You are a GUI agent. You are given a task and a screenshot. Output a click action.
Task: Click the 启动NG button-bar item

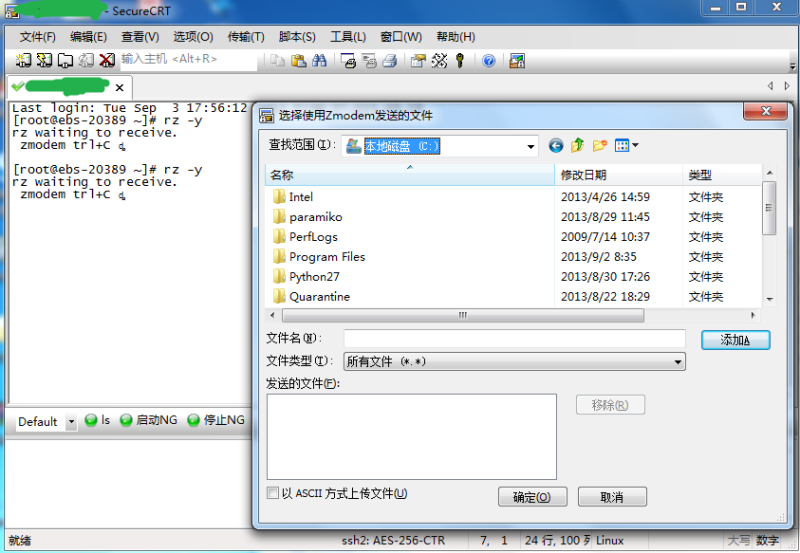coord(149,420)
